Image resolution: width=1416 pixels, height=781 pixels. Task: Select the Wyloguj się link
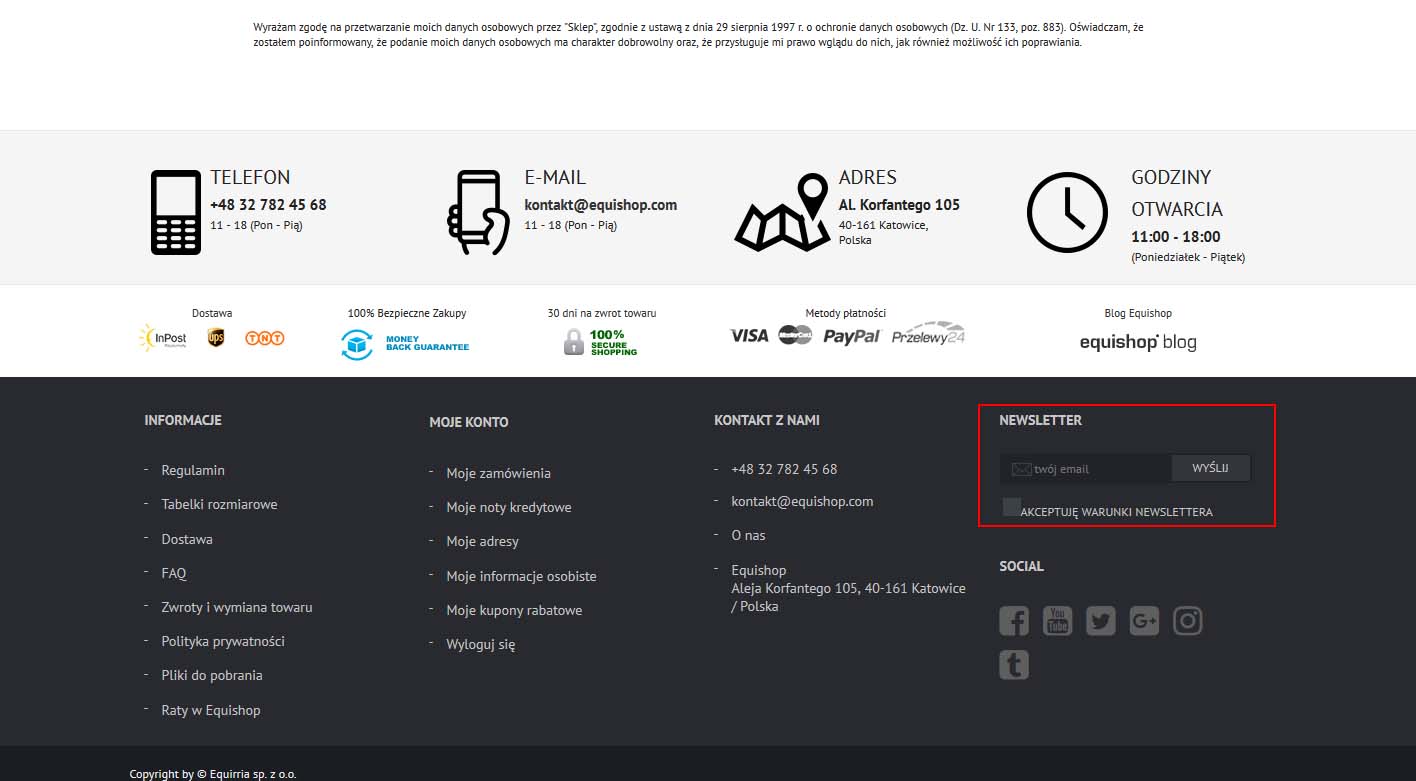tap(480, 644)
